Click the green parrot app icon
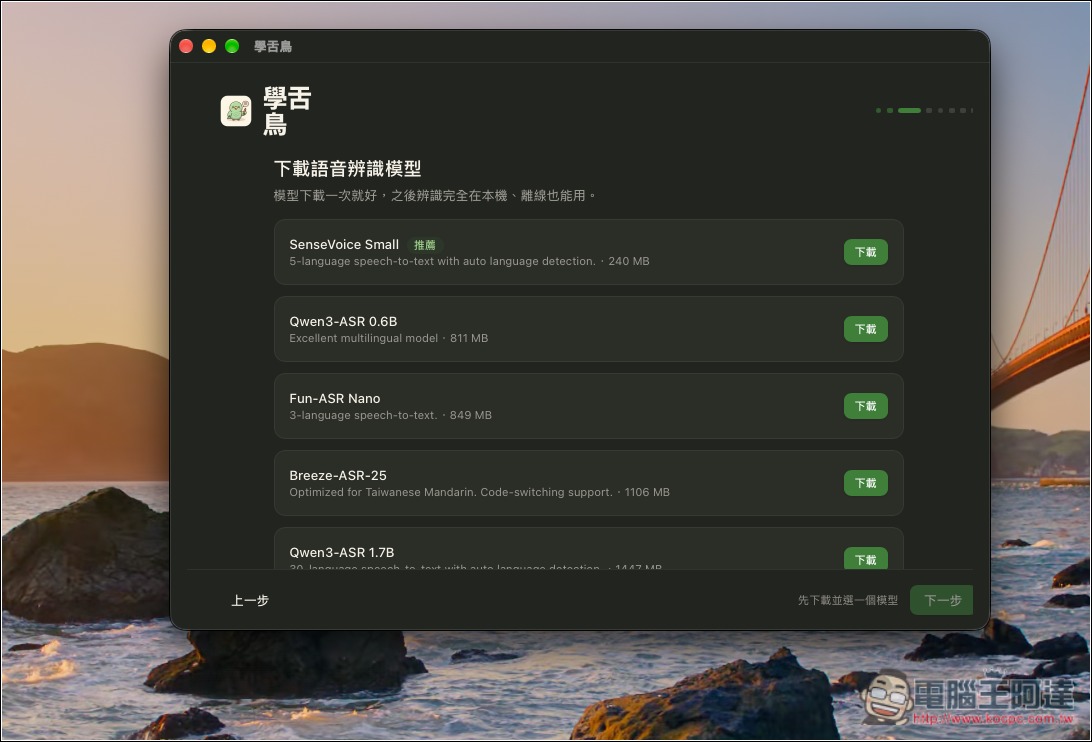This screenshot has height=742, width=1092. (x=236, y=111)
